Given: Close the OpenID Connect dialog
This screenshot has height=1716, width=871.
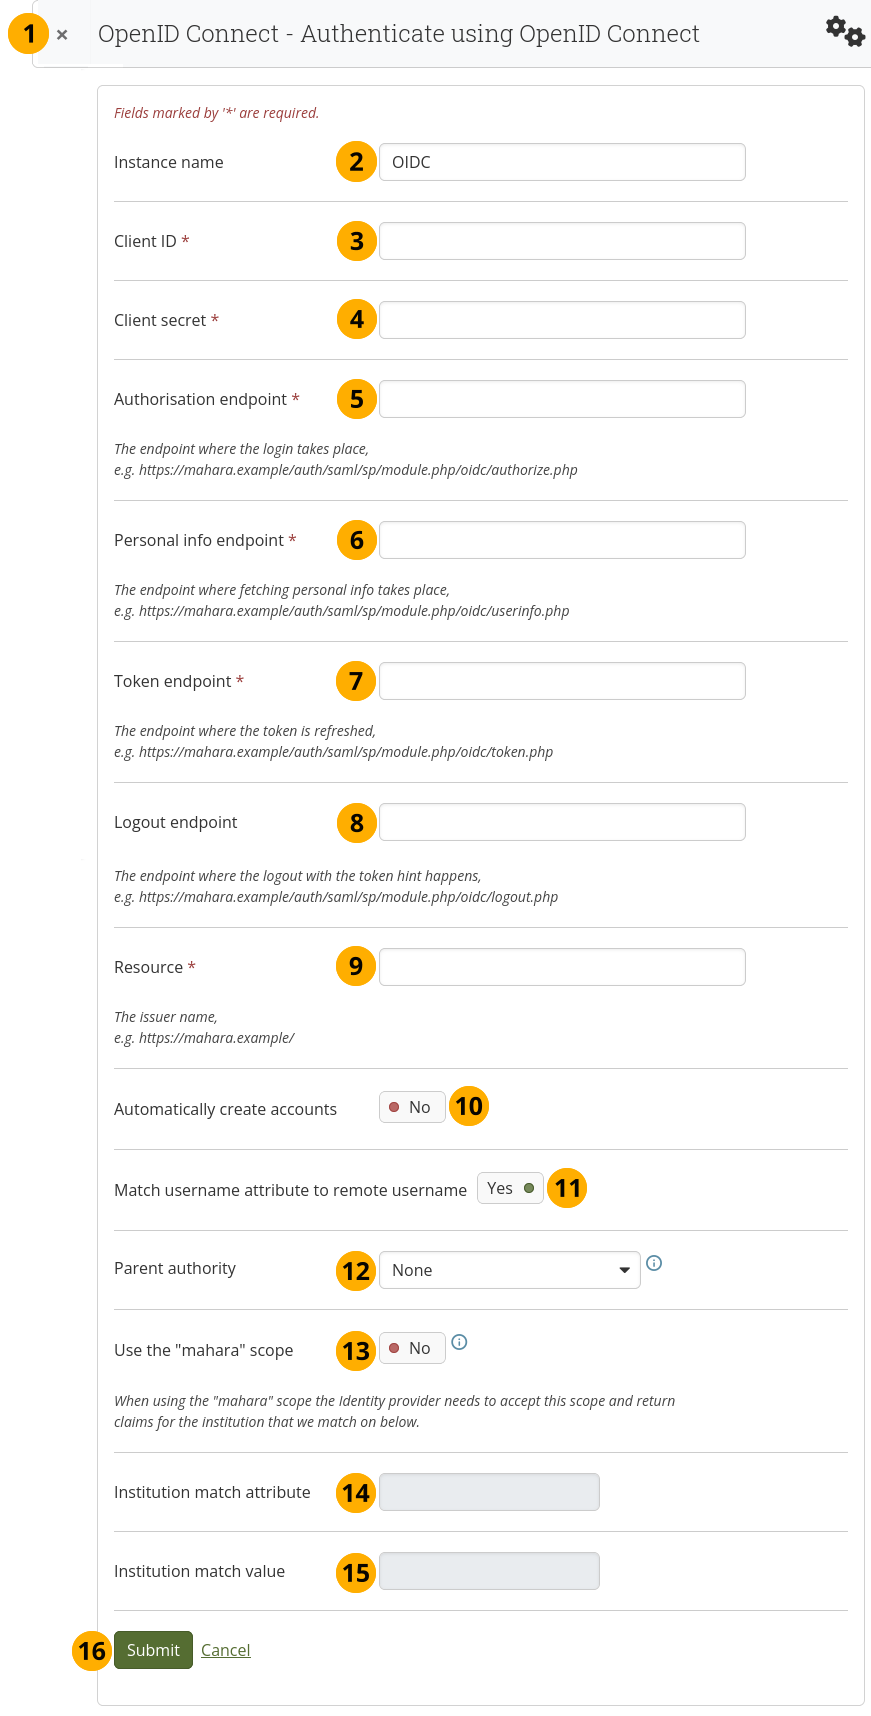Looking at the screenshot, I should tap(62, 35).
